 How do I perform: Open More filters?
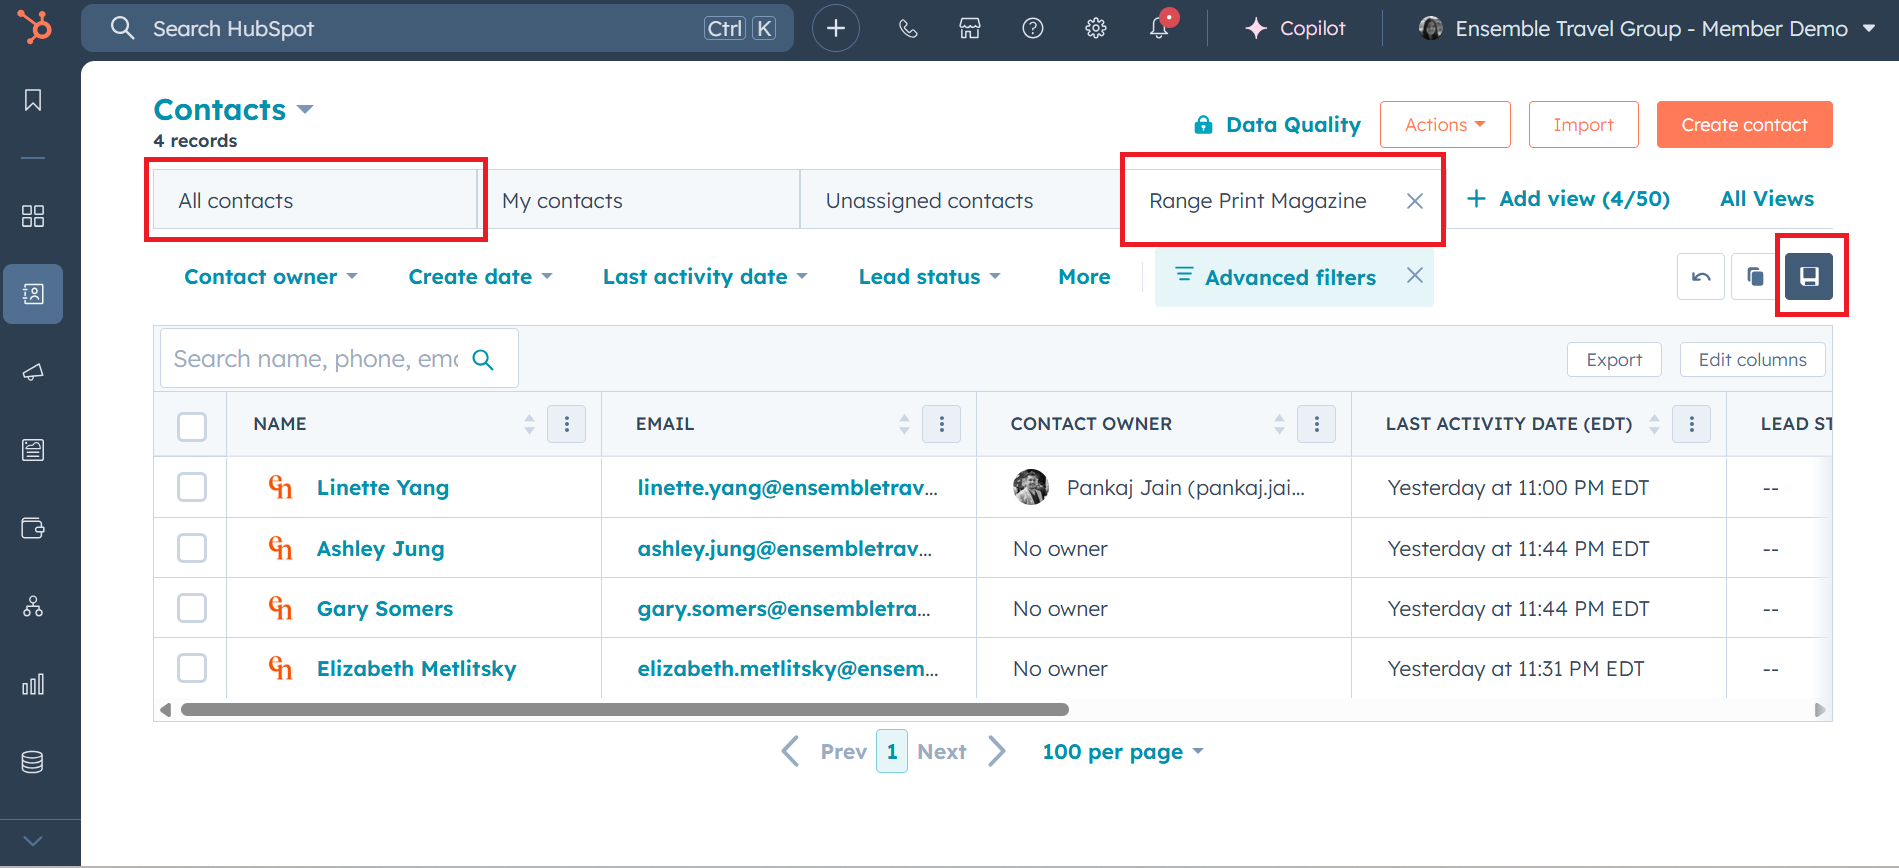click(x=1084, y=276)
